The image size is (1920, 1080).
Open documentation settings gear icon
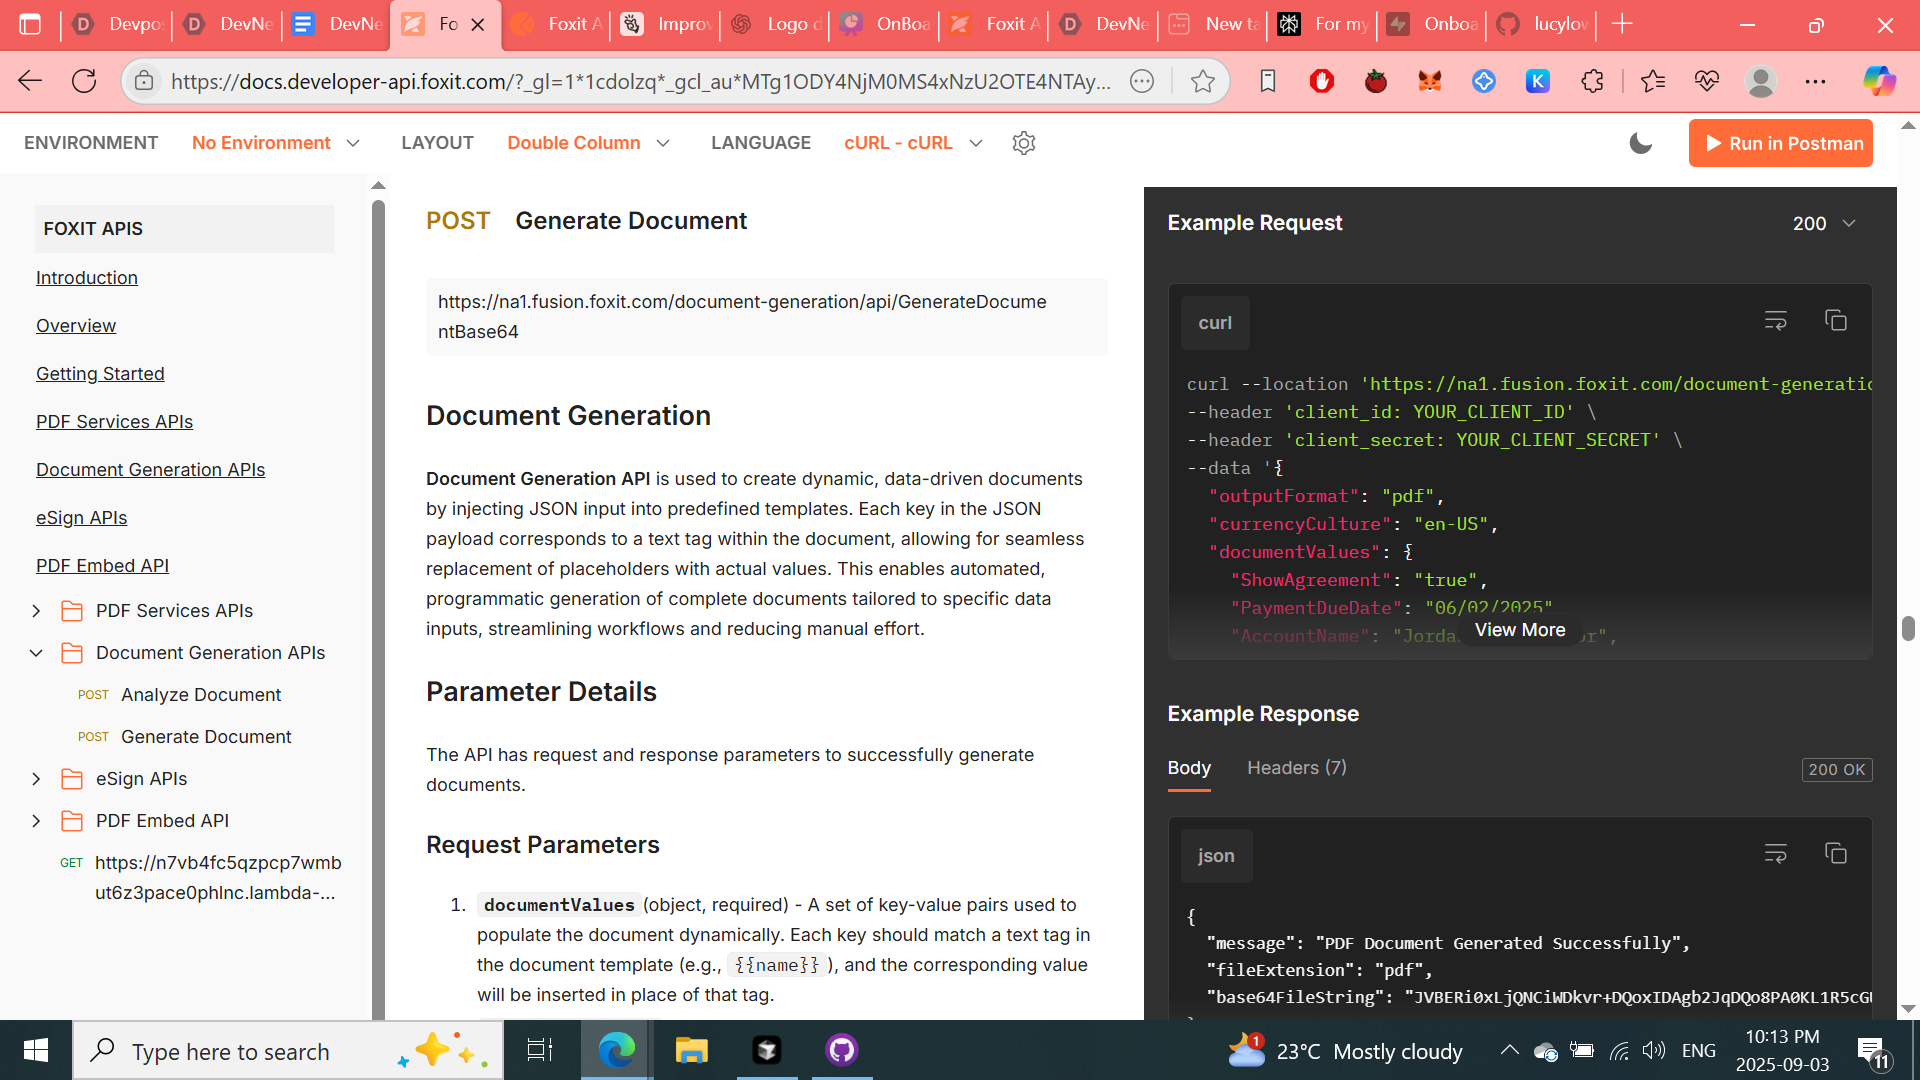pyautogui.click(x=1023, y=143)
